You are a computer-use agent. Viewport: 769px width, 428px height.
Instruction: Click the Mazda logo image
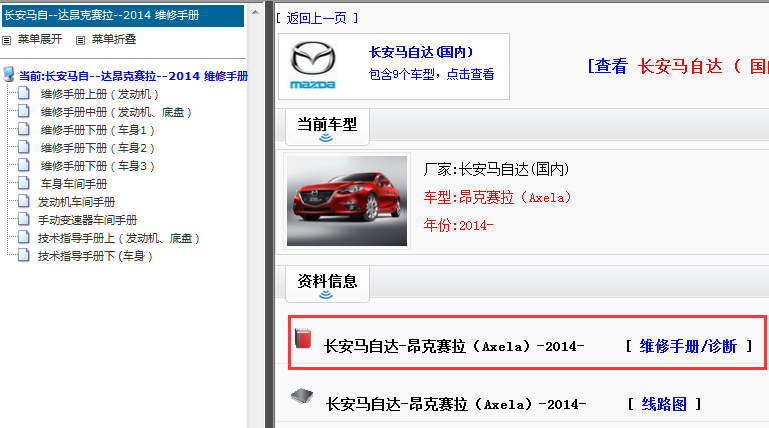point(313,65)
